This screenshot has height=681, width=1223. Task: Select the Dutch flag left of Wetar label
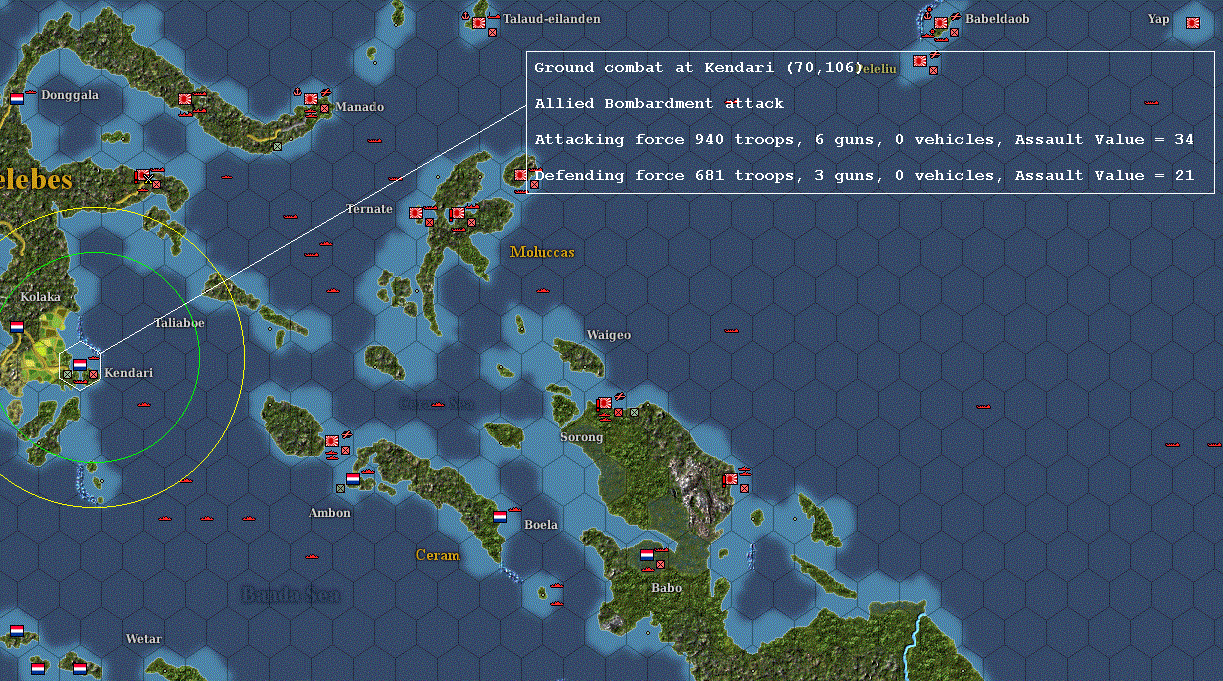(x=17, y=630)
